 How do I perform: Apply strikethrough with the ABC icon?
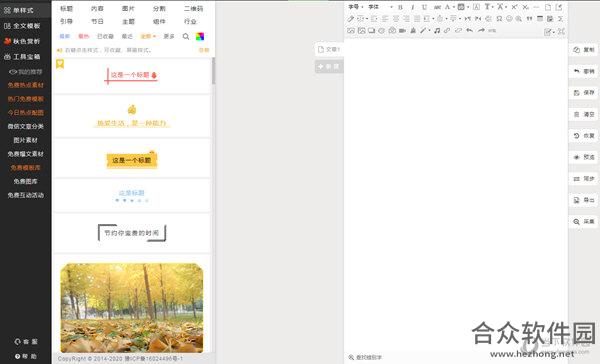click(437, 7)
